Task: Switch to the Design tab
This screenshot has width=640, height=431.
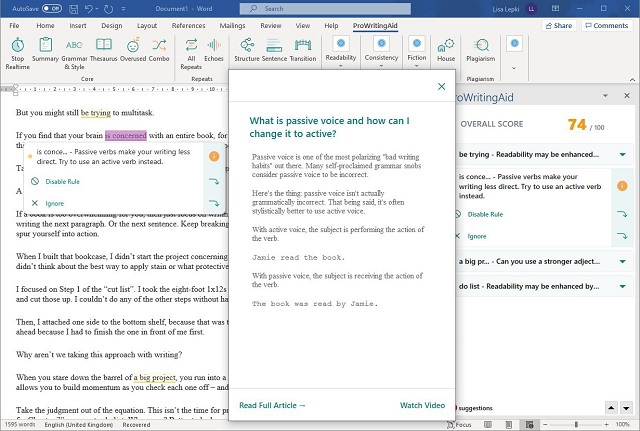Action: coord(112,25)
